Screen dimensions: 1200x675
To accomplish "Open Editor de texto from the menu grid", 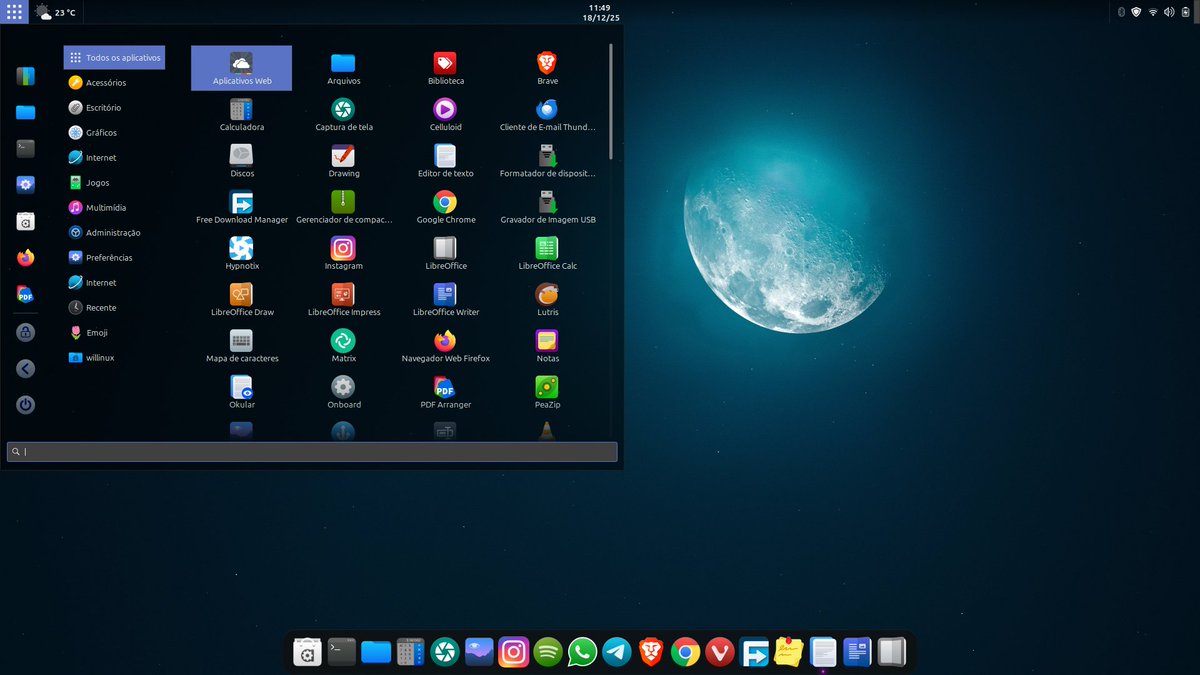I will (x=445, y=160).
